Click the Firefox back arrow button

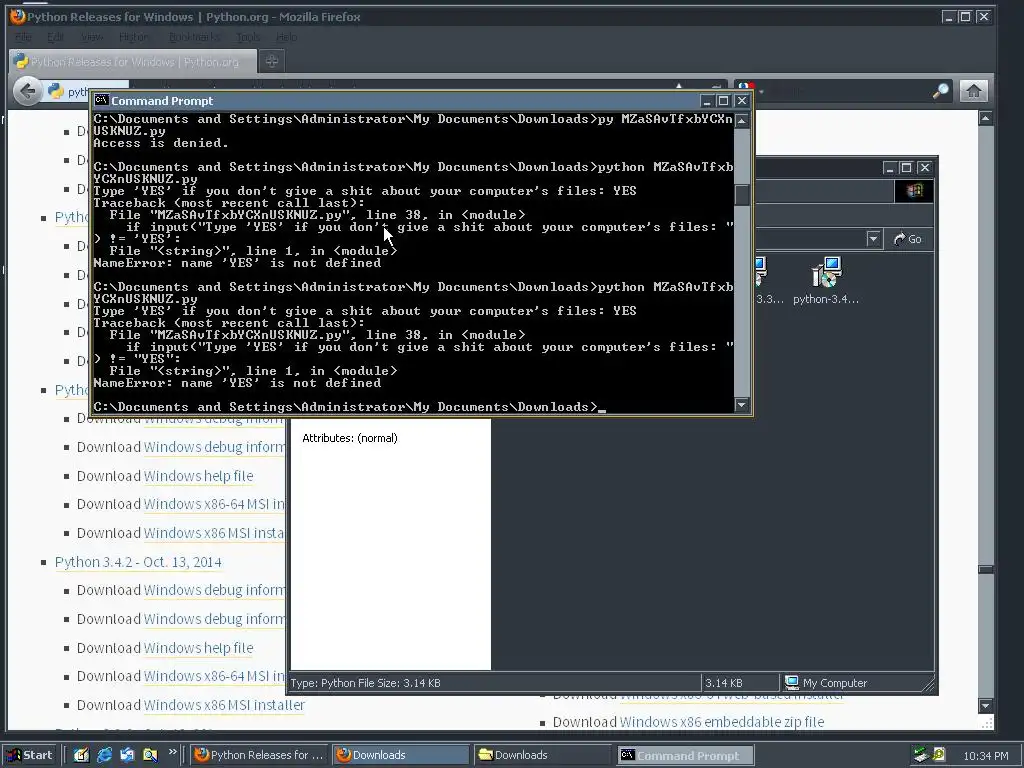point(27,91)
